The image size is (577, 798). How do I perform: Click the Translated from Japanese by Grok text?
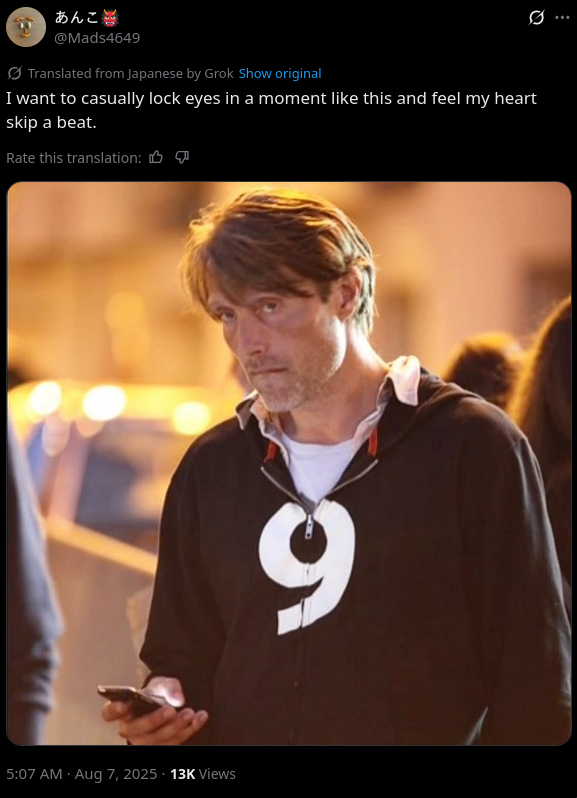pos(130,74)
